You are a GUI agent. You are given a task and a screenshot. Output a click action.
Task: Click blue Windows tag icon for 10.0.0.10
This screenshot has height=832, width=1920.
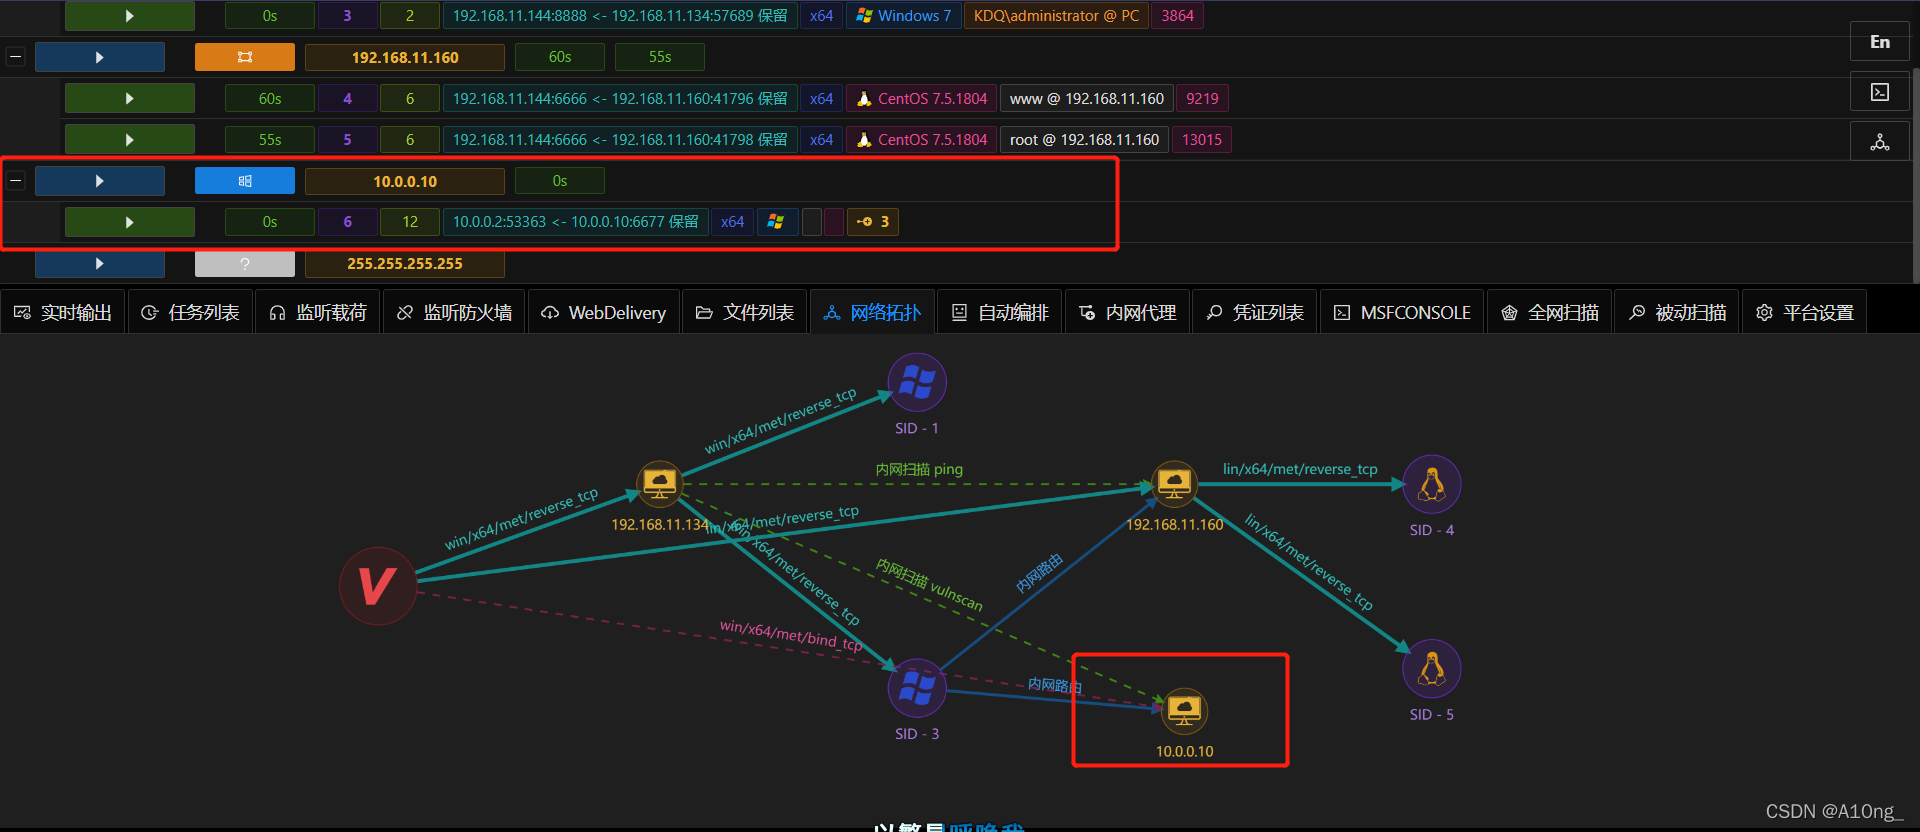pyautogui.click(x=245, y=181)
